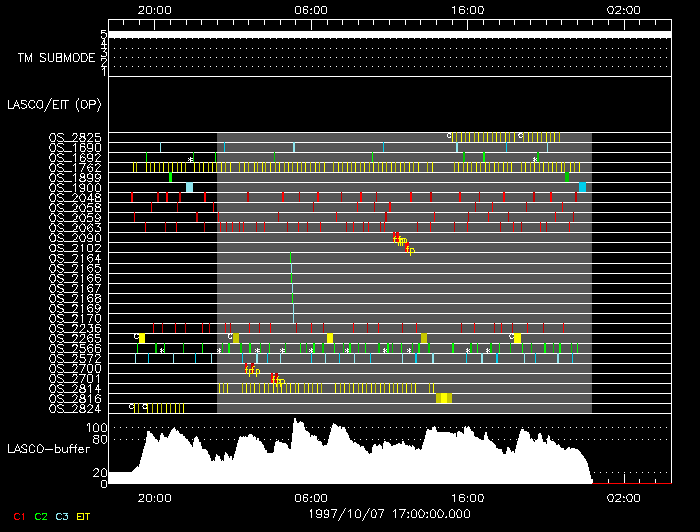Click the solid yellow block in OS_2816 row
The image size is (700, 532).
click(444, 398)
